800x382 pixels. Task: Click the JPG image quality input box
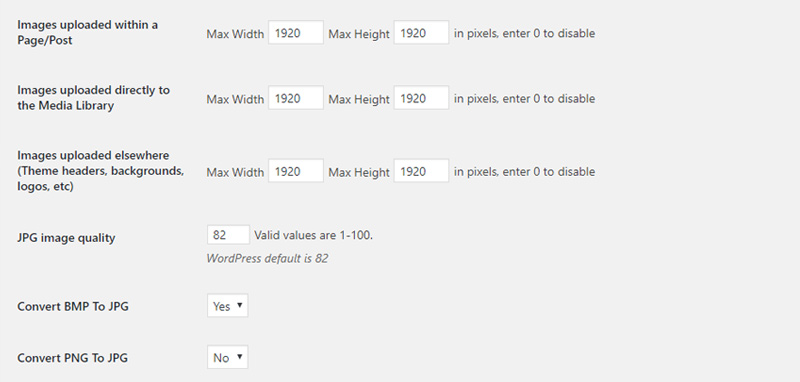point(229,235)
